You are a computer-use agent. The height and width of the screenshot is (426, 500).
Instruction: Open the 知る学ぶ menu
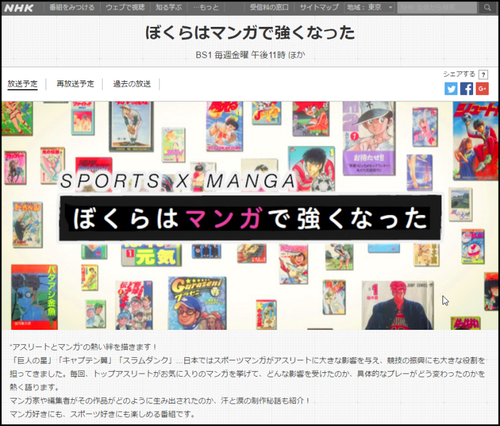tap(169, 7)
